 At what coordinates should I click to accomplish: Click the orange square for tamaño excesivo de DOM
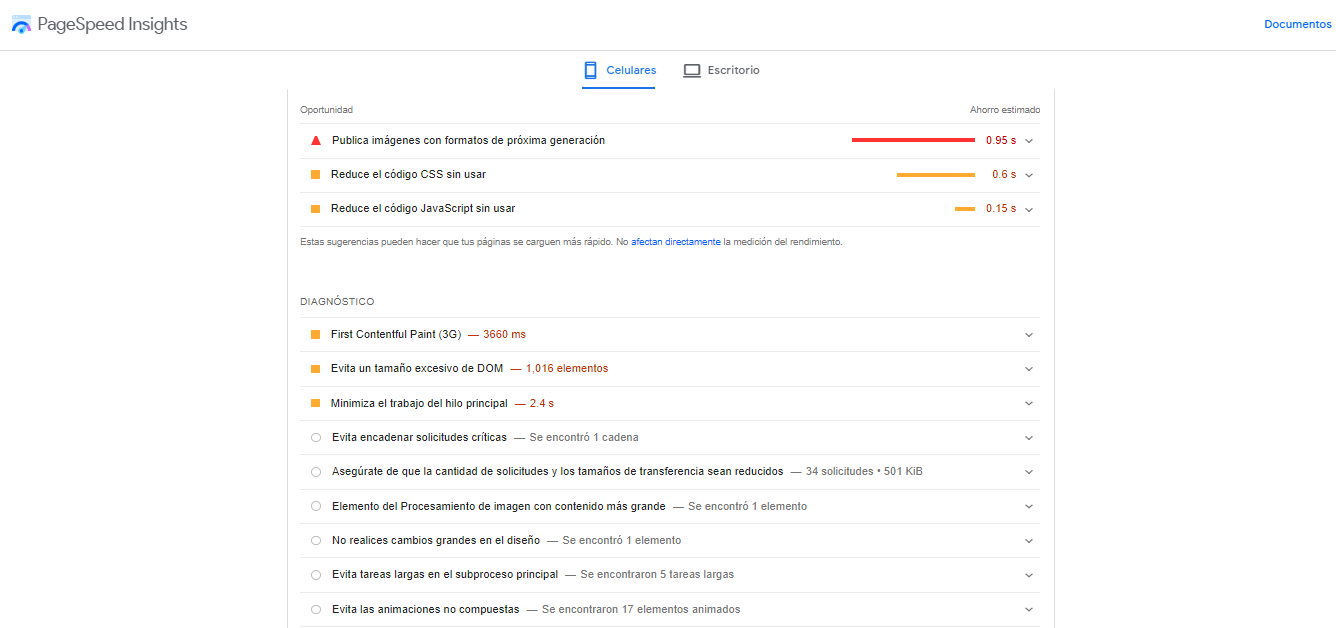(x=315, y=368)
